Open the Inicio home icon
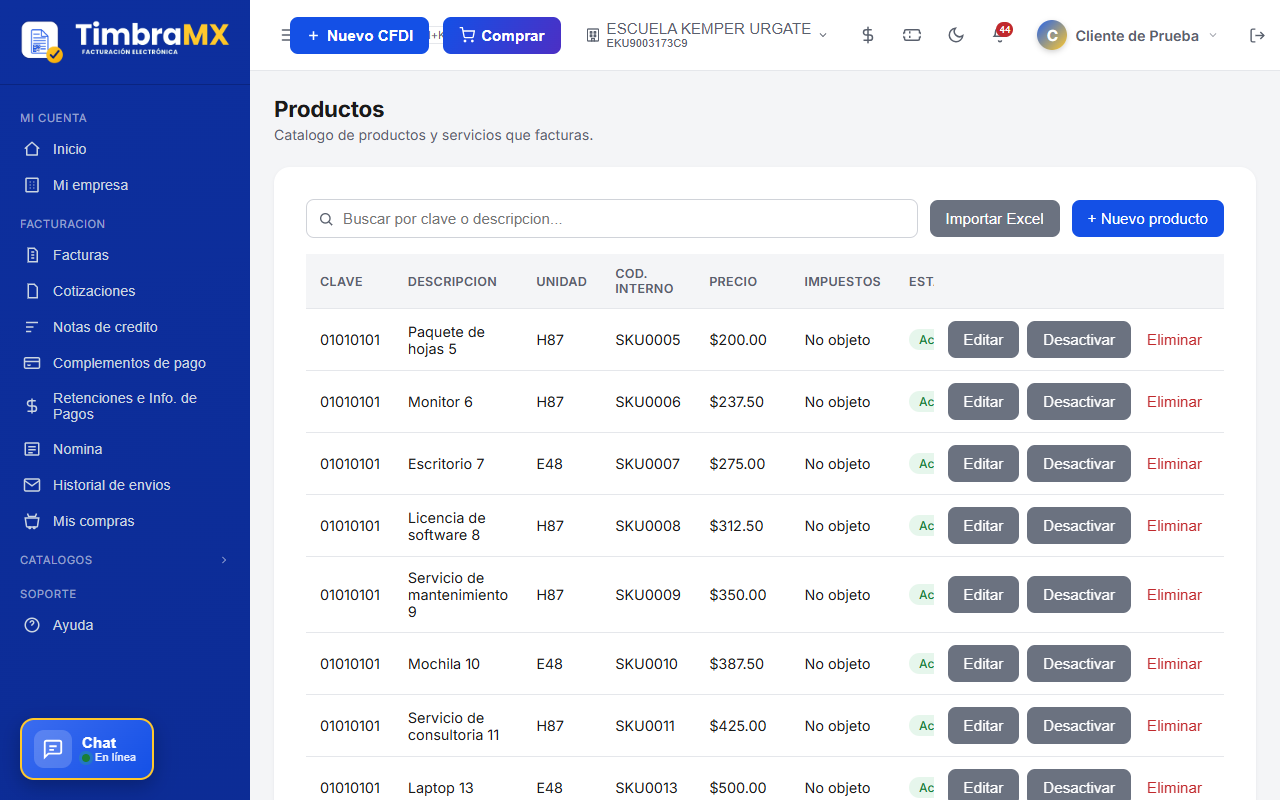The height and width of the screenshot is (800, 1280). (x=32, y=149)
